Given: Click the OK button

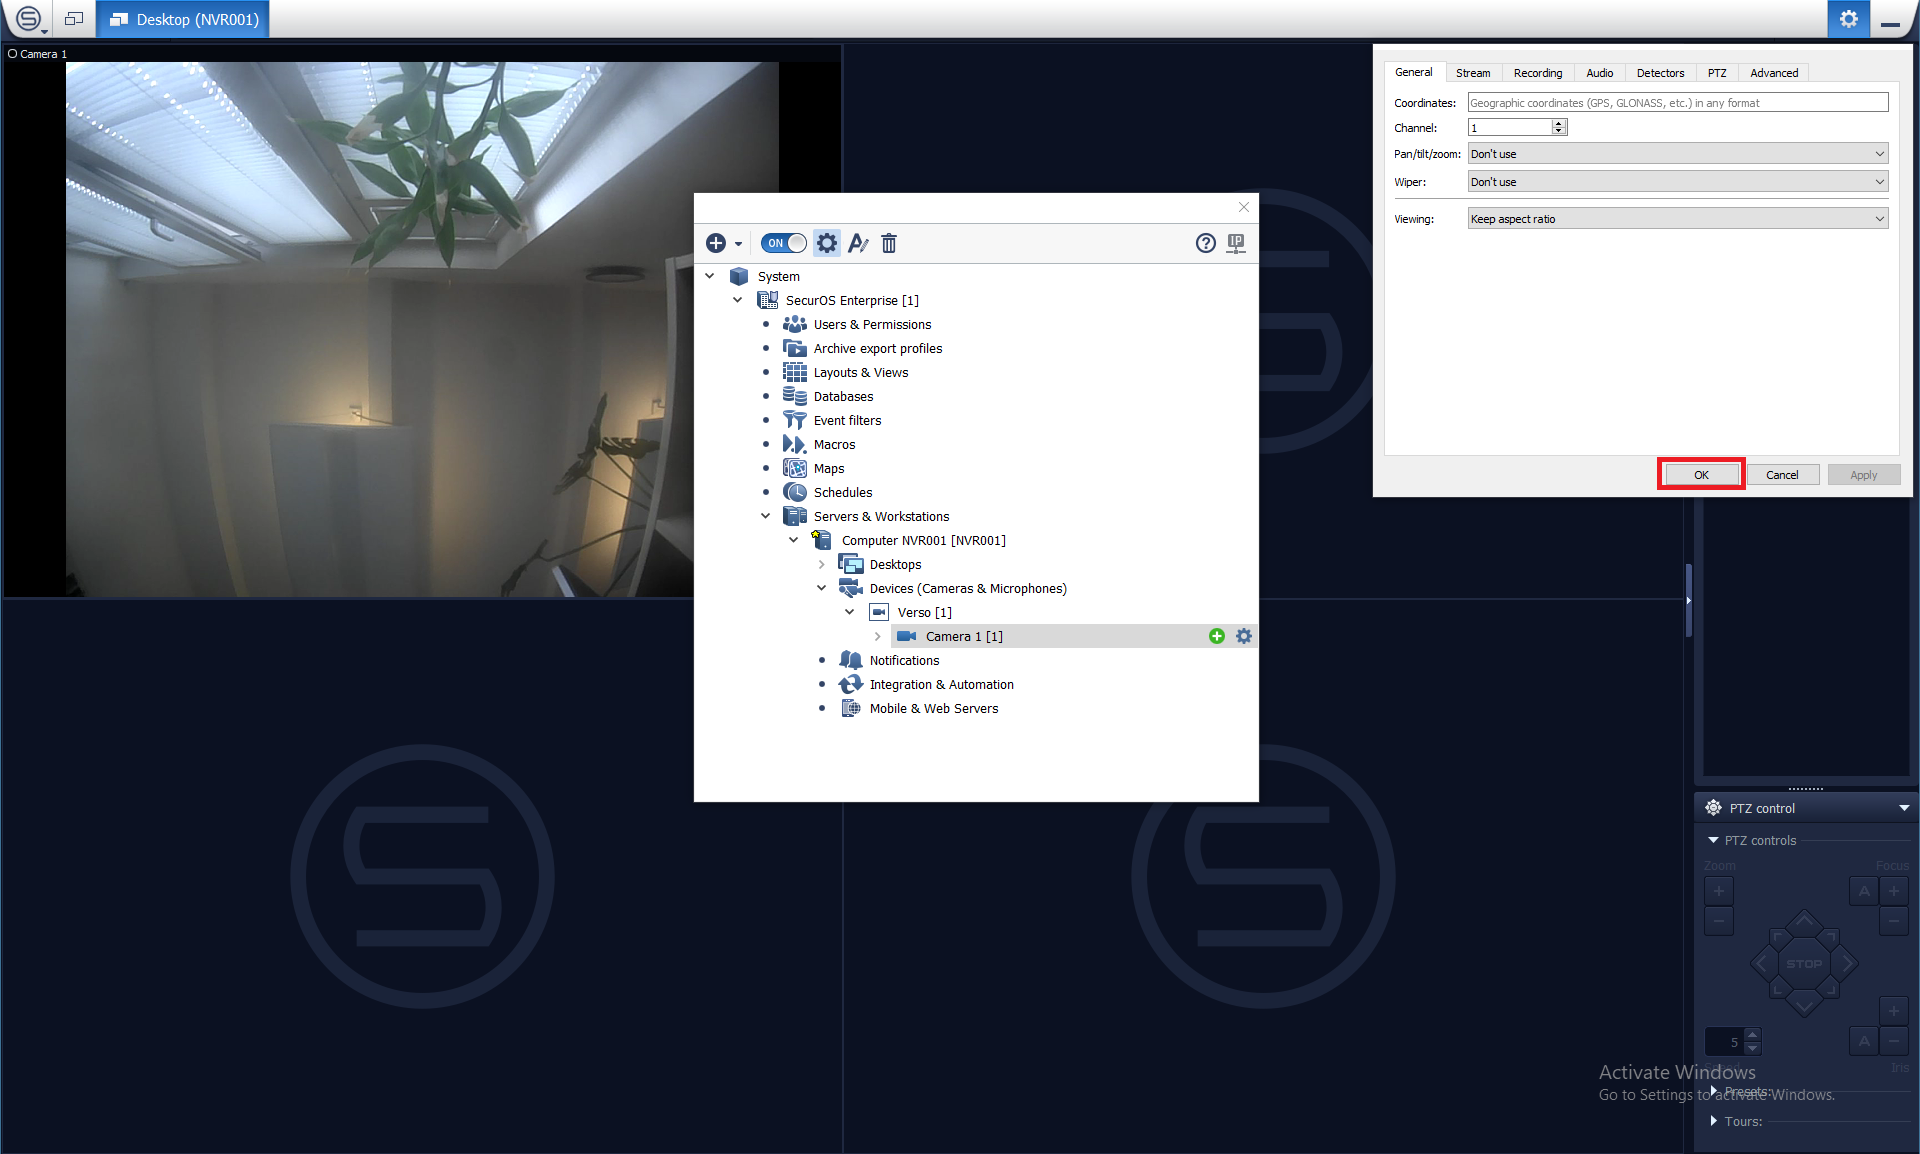Looking at the screenshot, I should [x=1701, y=475].
